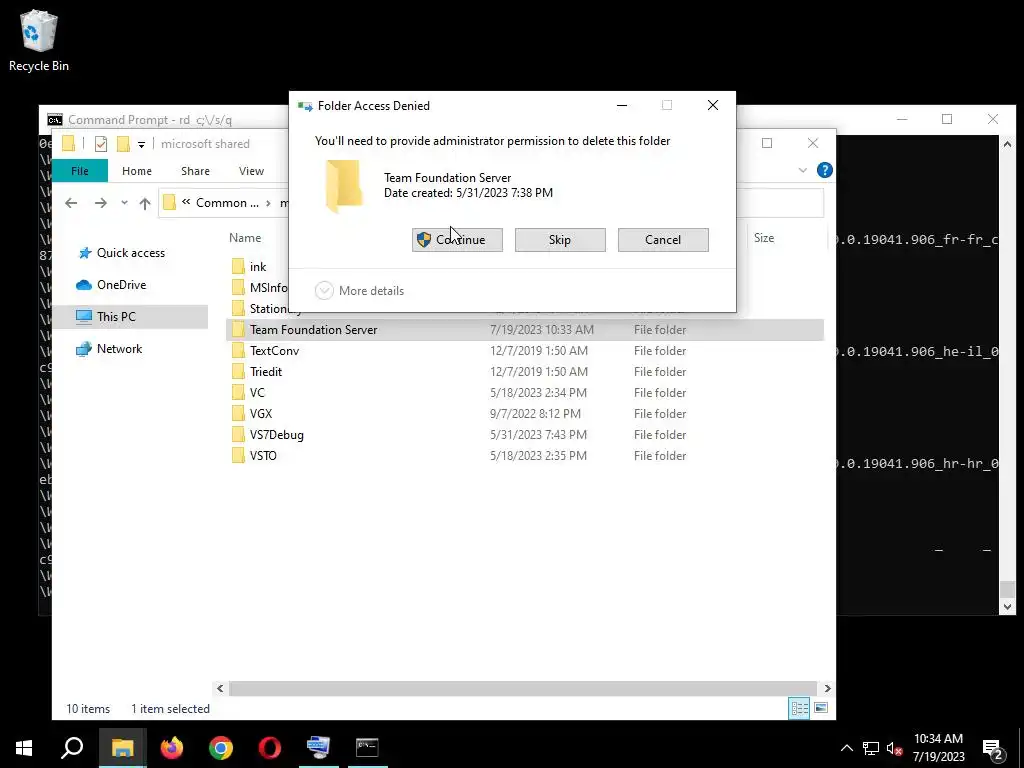
Task: Open Explorer help question mark icon
Action: pyautogui.click(x=825, y=170)
